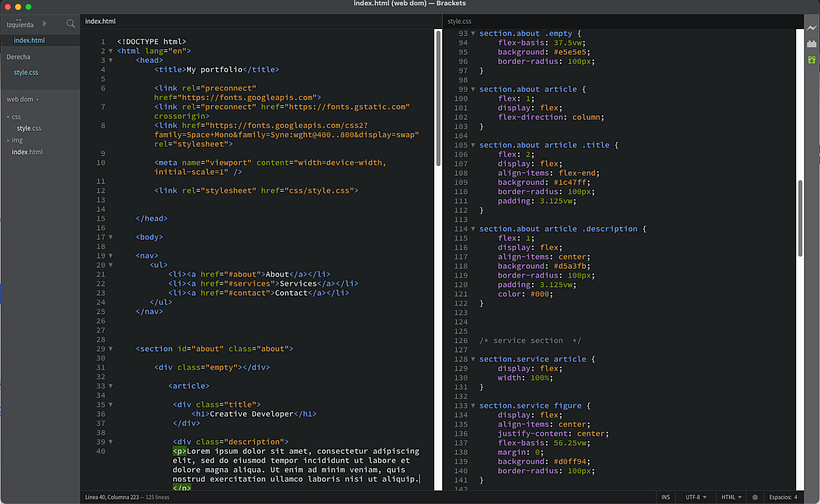Fold section.service article rule at line 128
Screen dimensions: 820x504
473,359
